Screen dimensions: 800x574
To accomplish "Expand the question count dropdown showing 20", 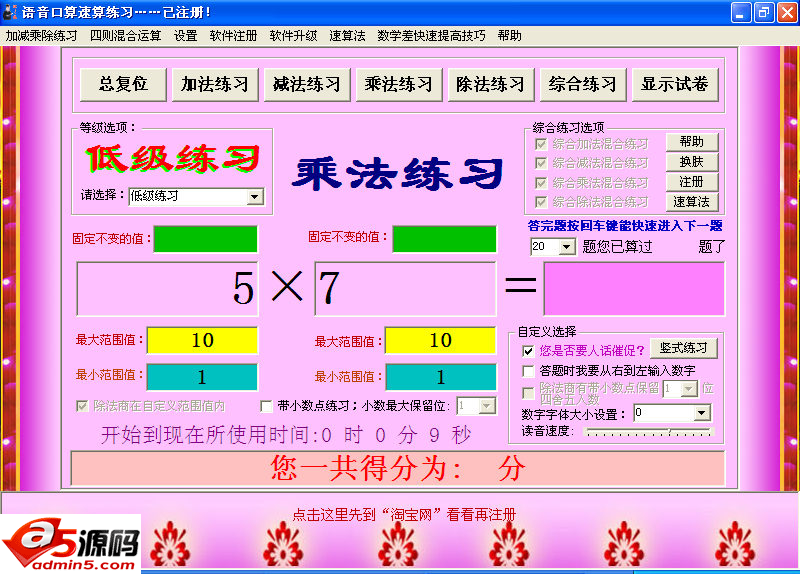I will [x=566, y=247].
